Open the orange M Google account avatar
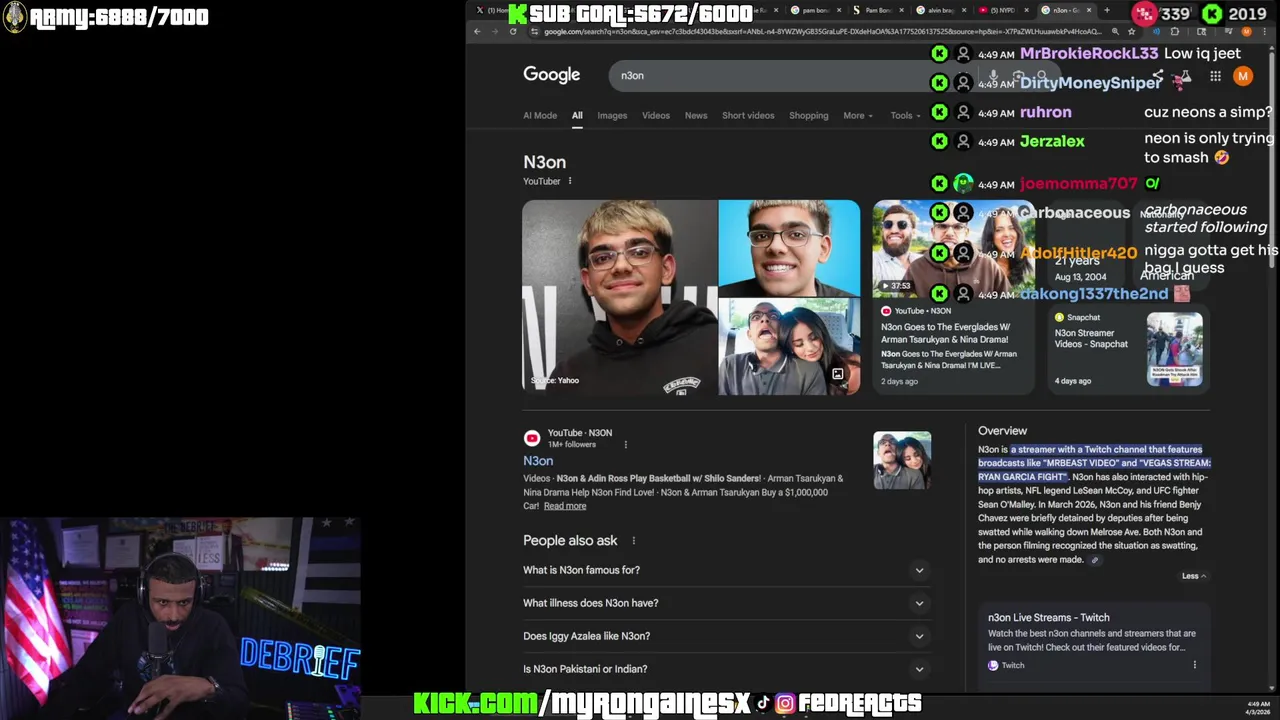1280x720 pixels. point(1243,76)
